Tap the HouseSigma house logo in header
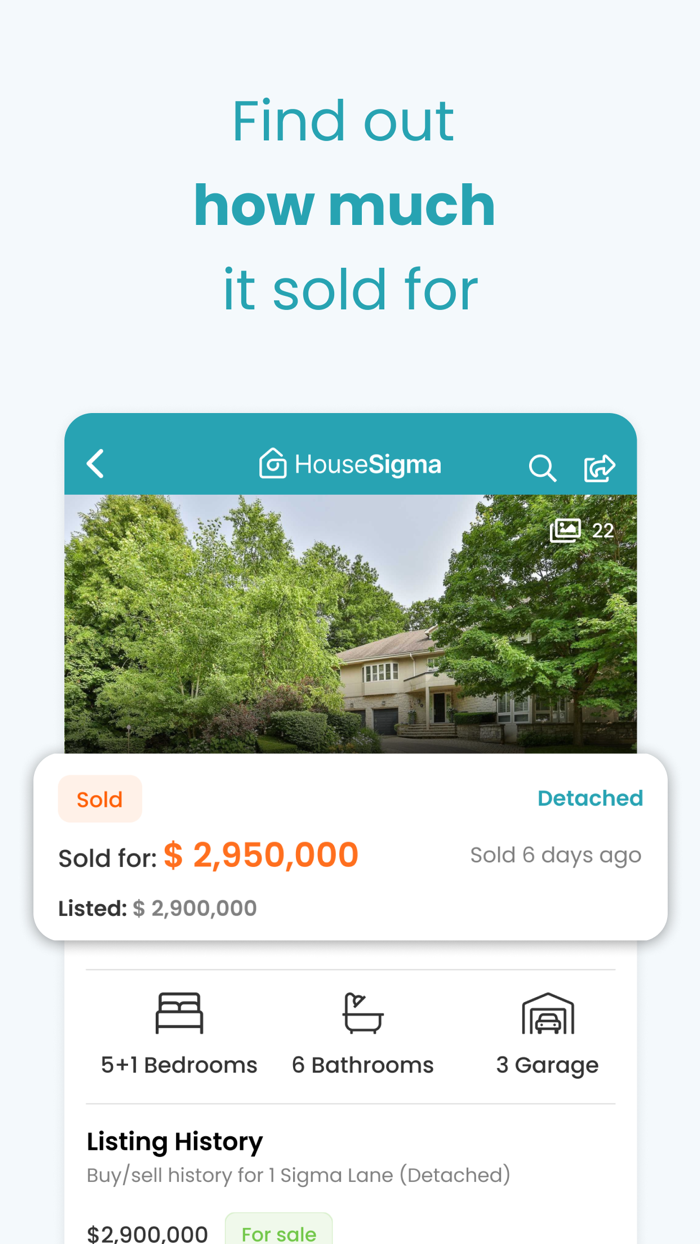The image size is (700, 1244). point(271,462)
